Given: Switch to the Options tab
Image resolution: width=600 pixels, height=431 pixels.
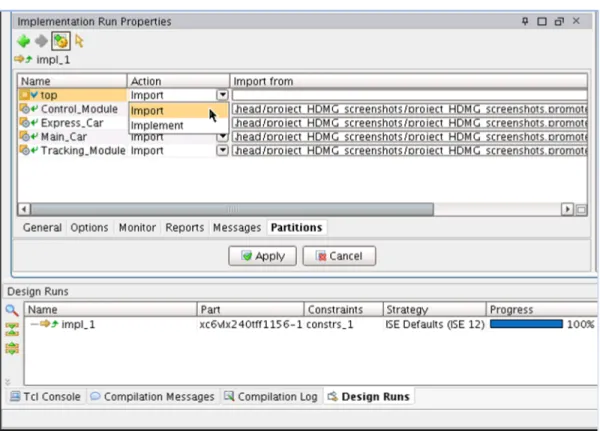Looking at the screenshot, I should click(89, 227).
